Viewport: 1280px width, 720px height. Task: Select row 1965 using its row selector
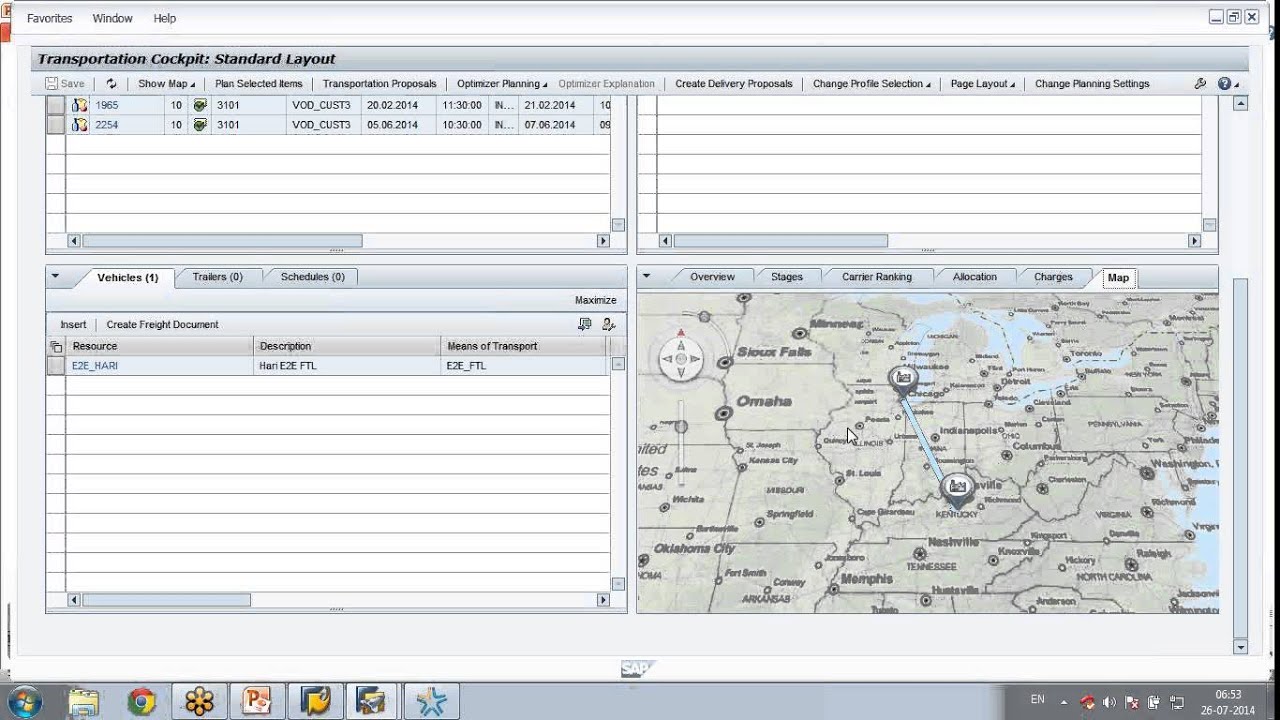56,105
